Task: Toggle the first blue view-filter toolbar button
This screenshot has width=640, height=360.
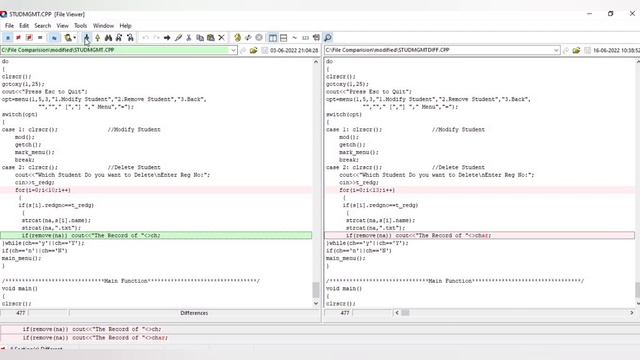Action: (x=8, y=38)
